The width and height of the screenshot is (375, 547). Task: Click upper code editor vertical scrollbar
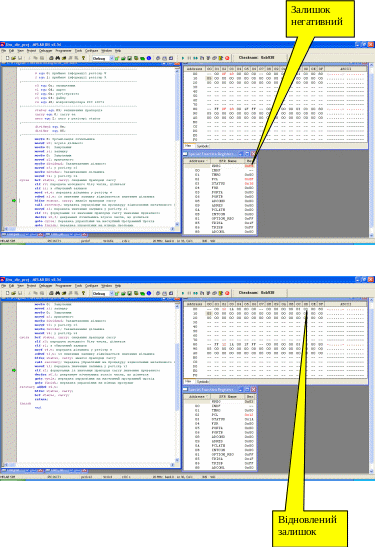tap(178, 147)
